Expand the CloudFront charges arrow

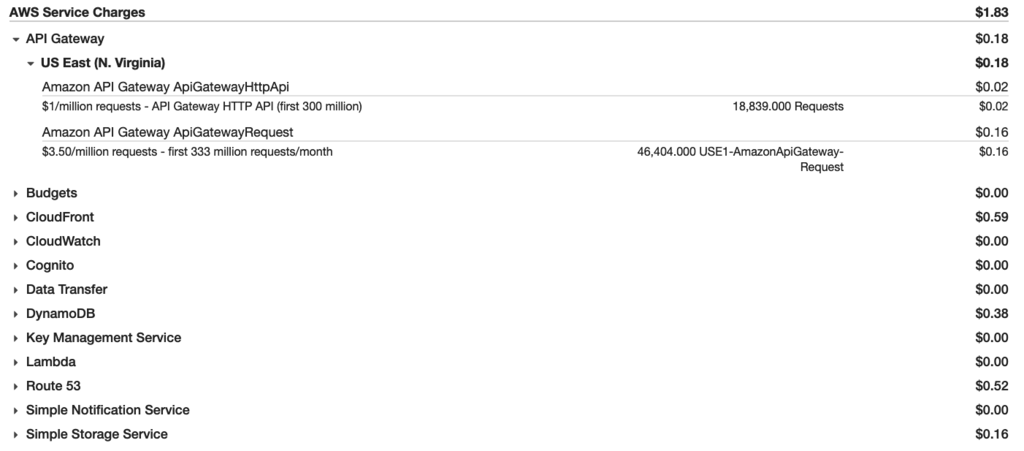pyautogui.click(x=16, y=217)
